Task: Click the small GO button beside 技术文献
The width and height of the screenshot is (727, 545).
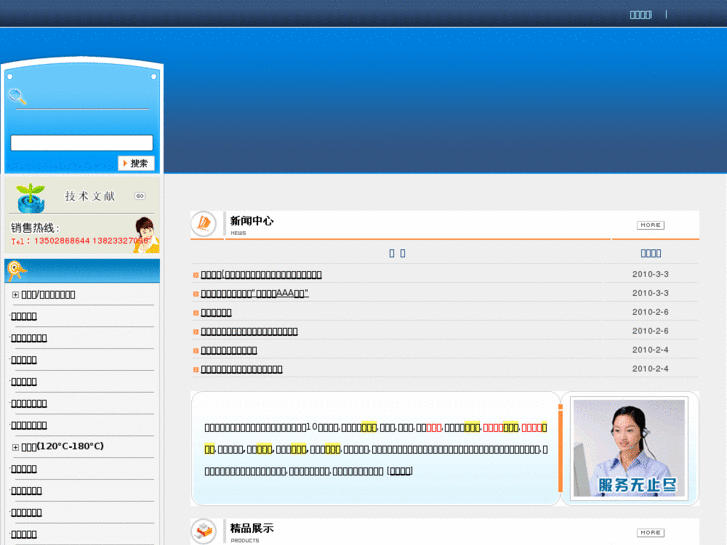Action: 140,196
